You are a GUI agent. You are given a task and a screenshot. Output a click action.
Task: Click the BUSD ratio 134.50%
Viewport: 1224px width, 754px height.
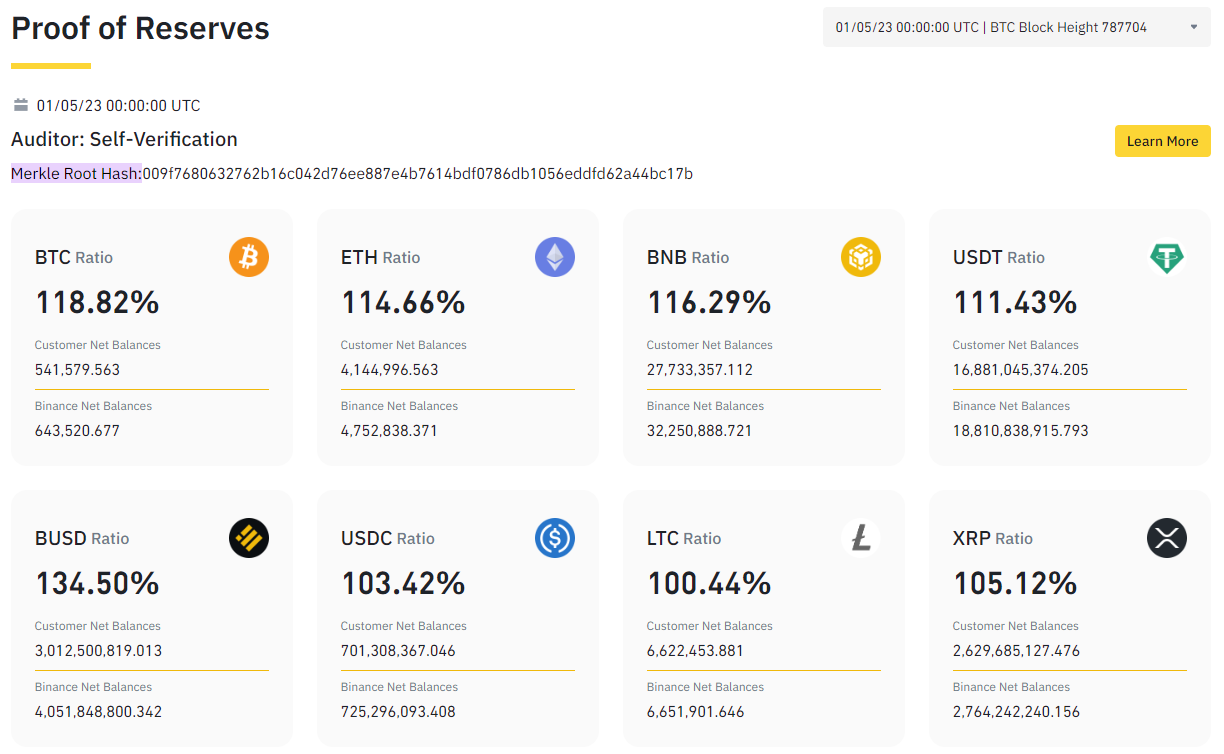click(97, 583)
